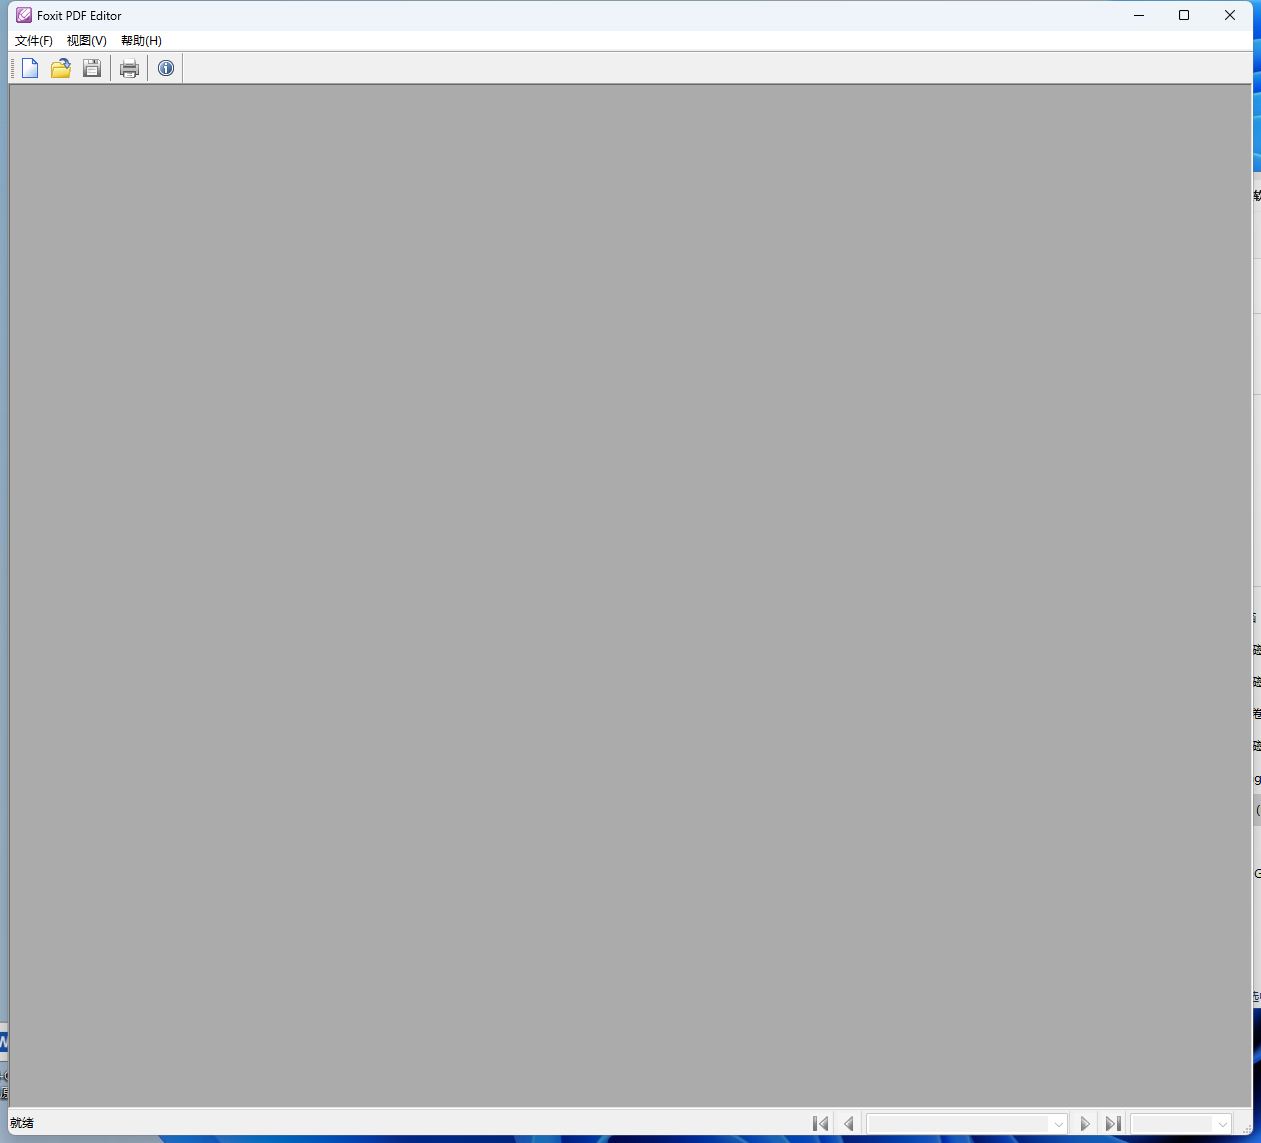Open the 文件(F) menu
This screenshot has width=1261, height=1143.
point(34,41)
